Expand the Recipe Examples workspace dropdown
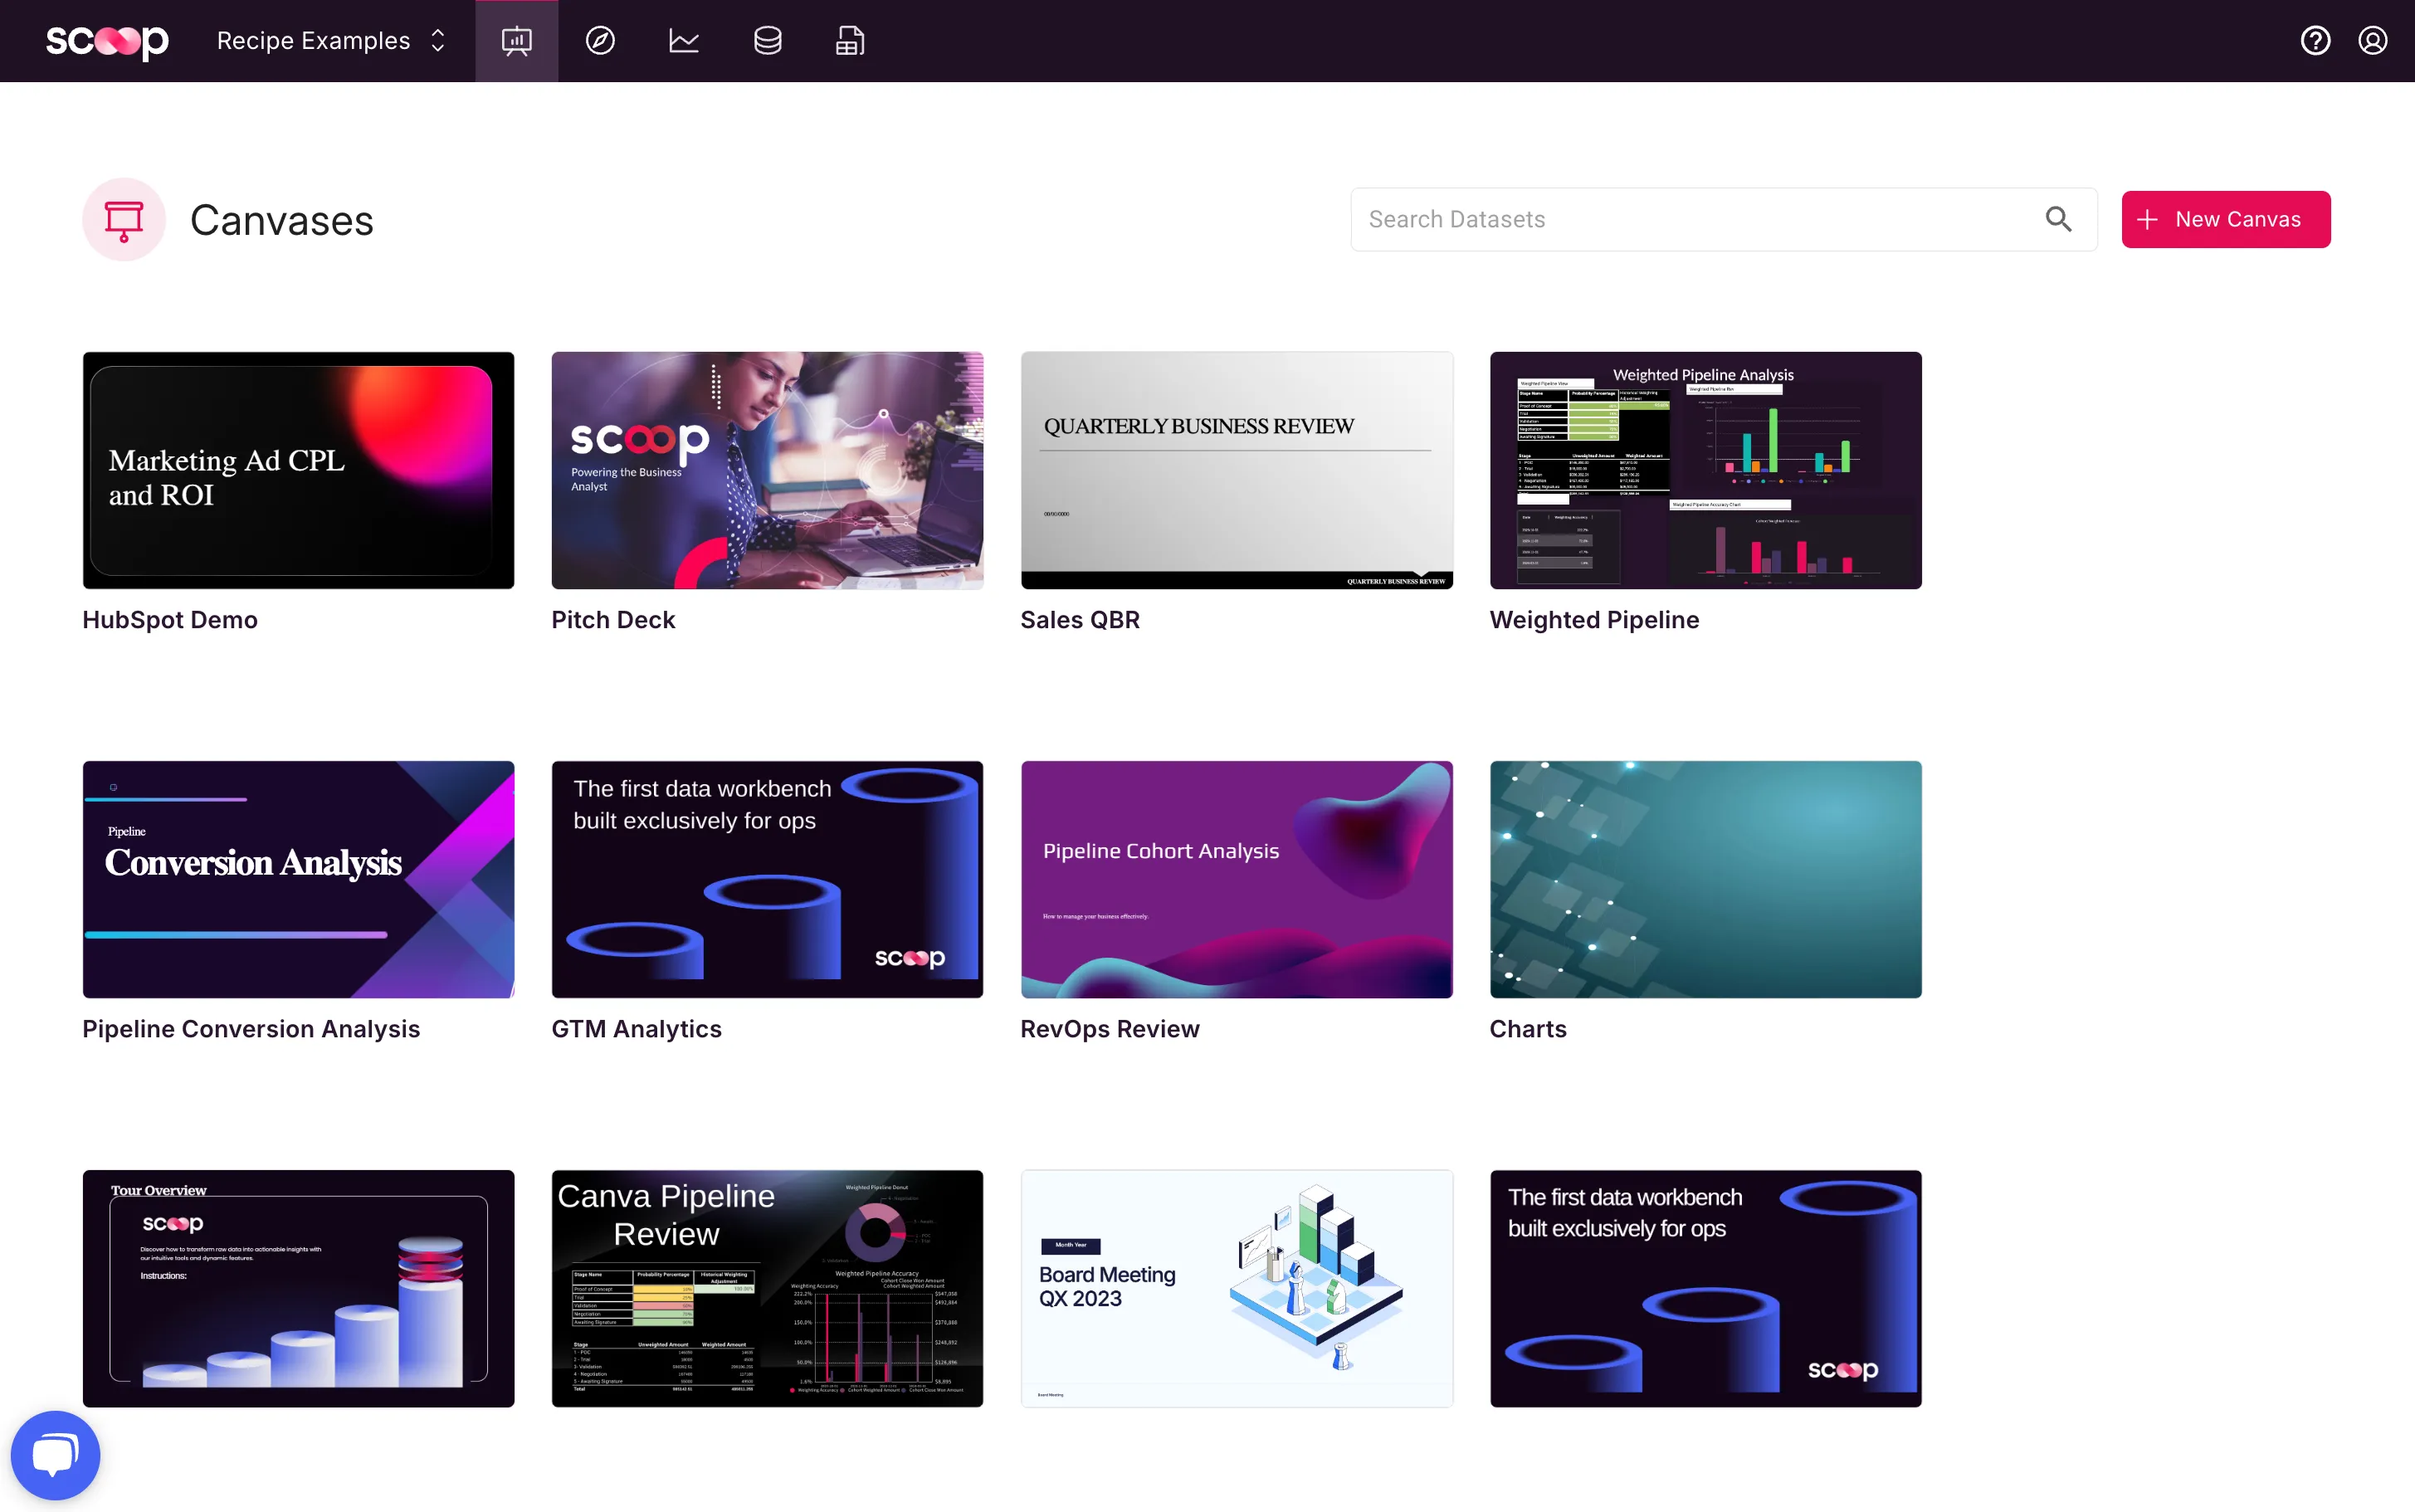This screenshot has height=1512, width=2415. [x=331, y=41]
